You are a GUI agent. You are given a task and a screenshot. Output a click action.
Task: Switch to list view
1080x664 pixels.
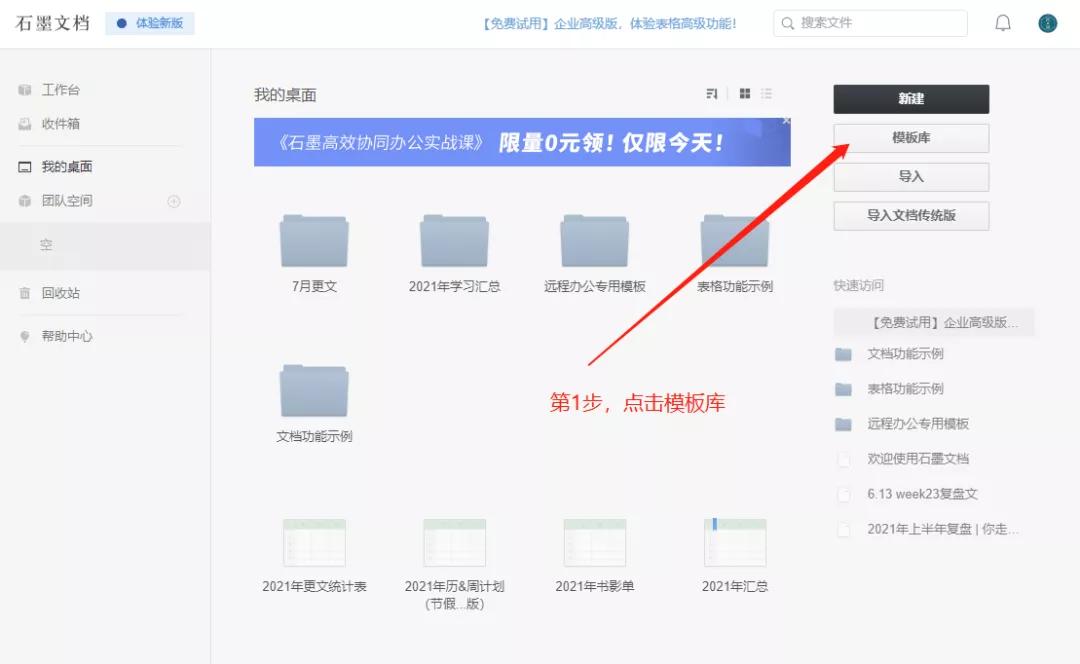(768, 93)
